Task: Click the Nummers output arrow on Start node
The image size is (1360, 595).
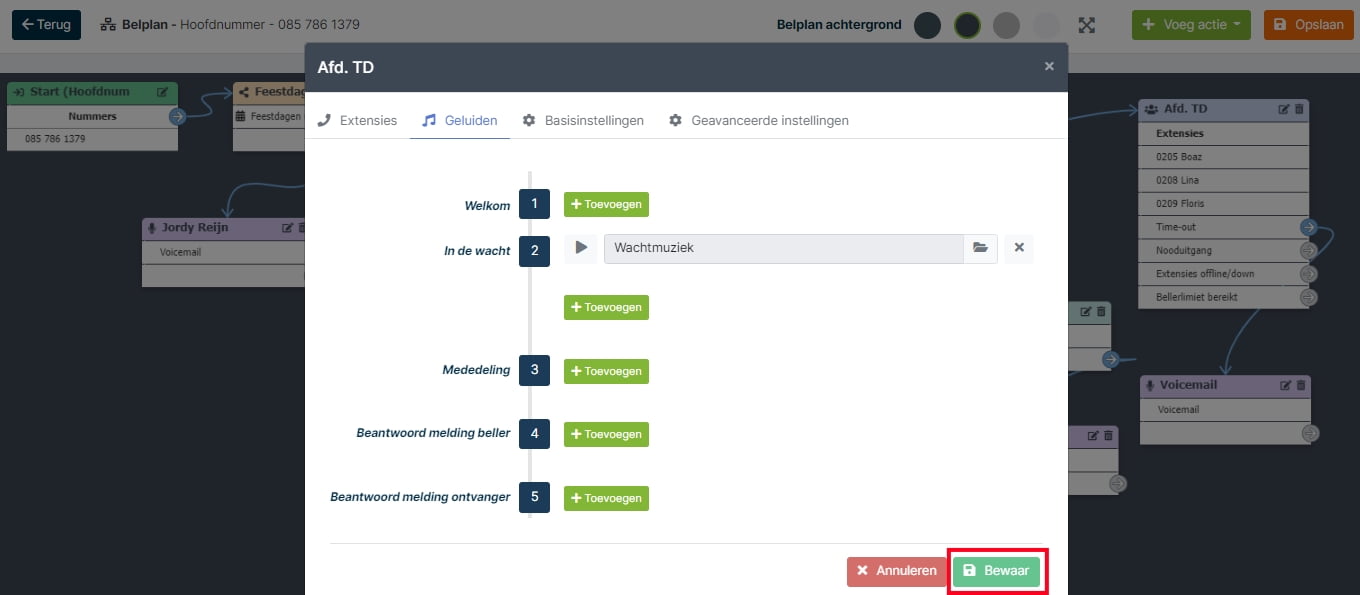Action: (177, 116)
